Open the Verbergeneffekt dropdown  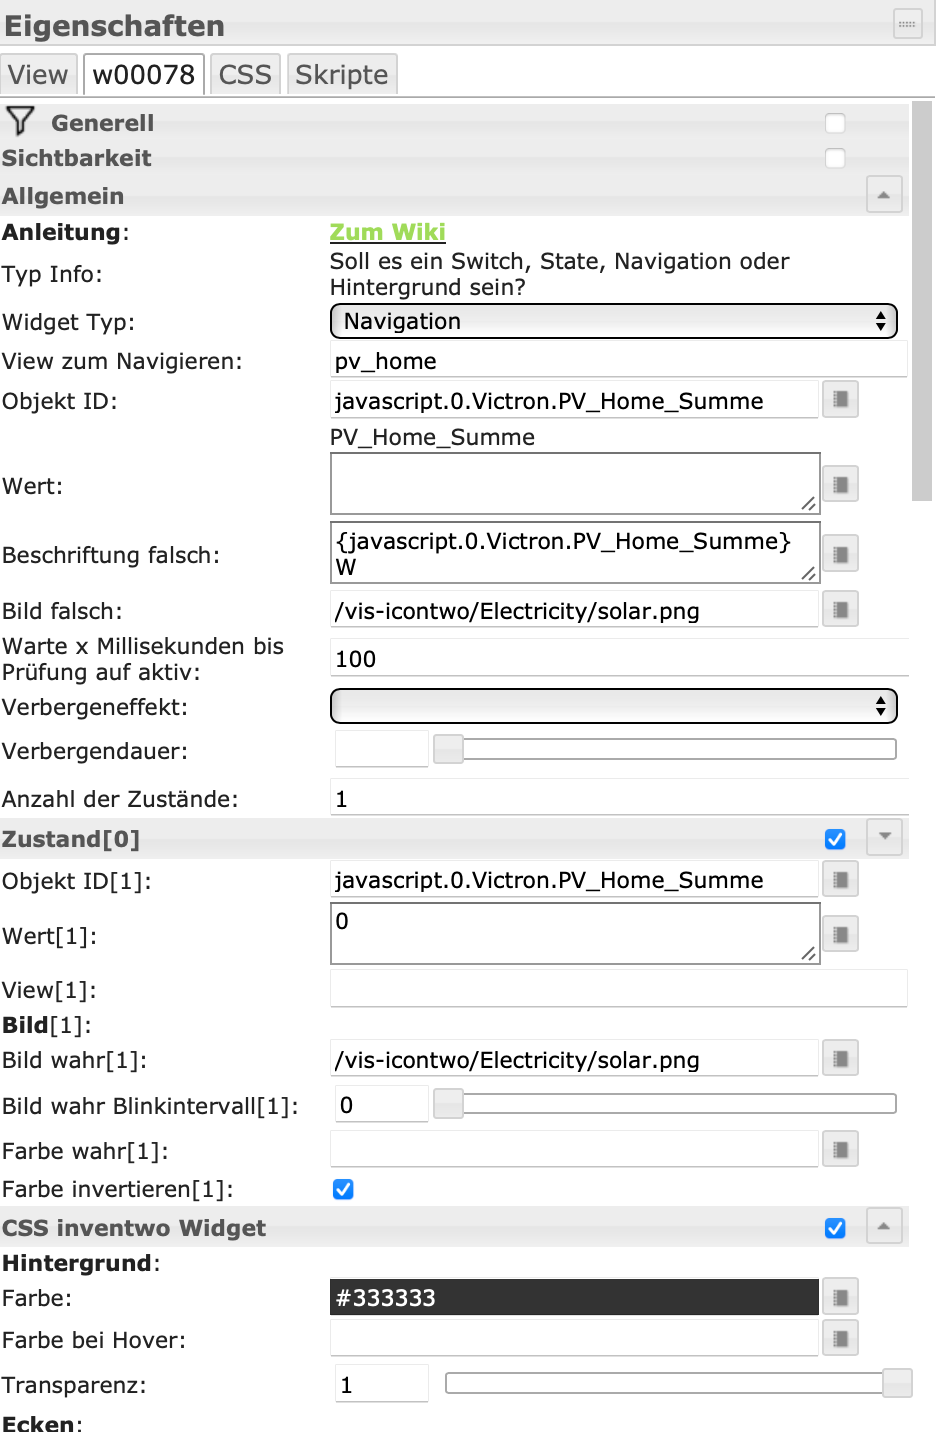pyautogui.click(x=613, y=706)
